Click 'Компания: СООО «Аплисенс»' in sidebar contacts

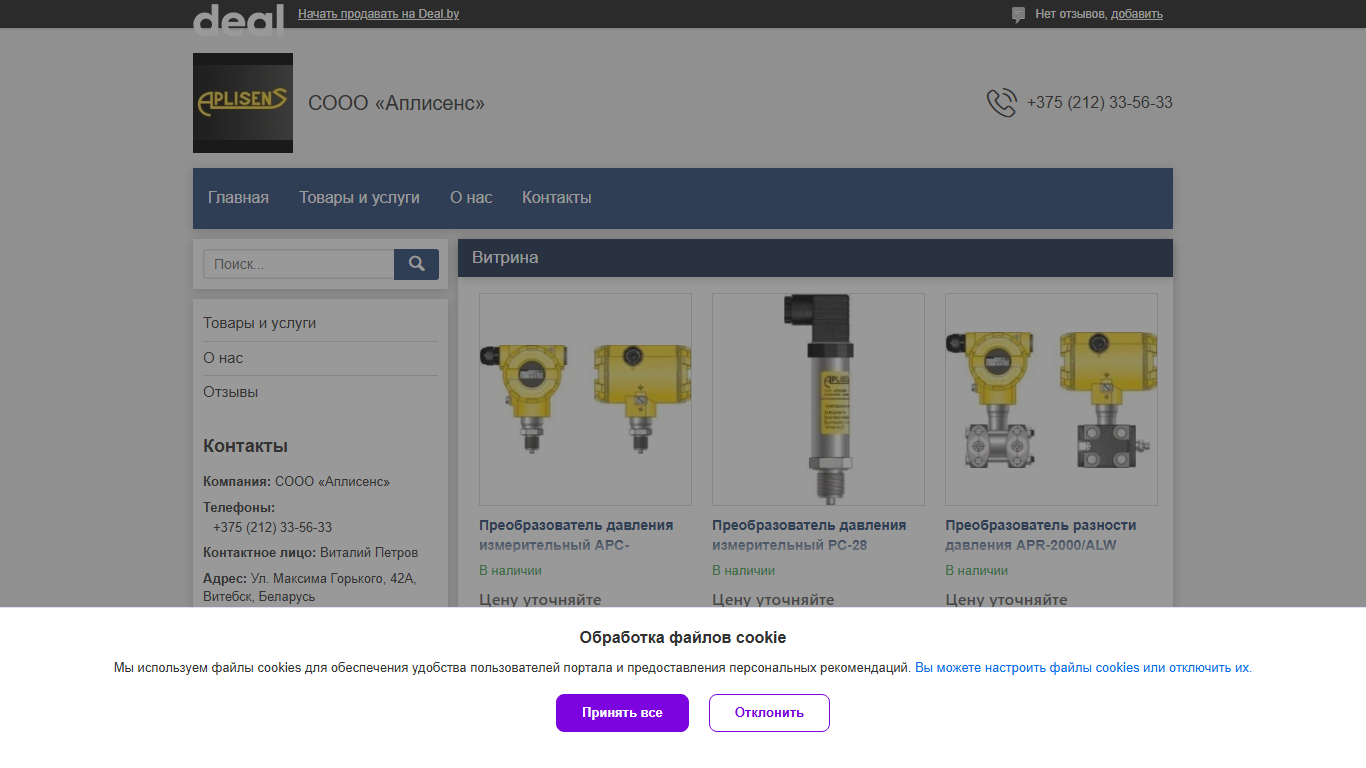pos(296,482)
